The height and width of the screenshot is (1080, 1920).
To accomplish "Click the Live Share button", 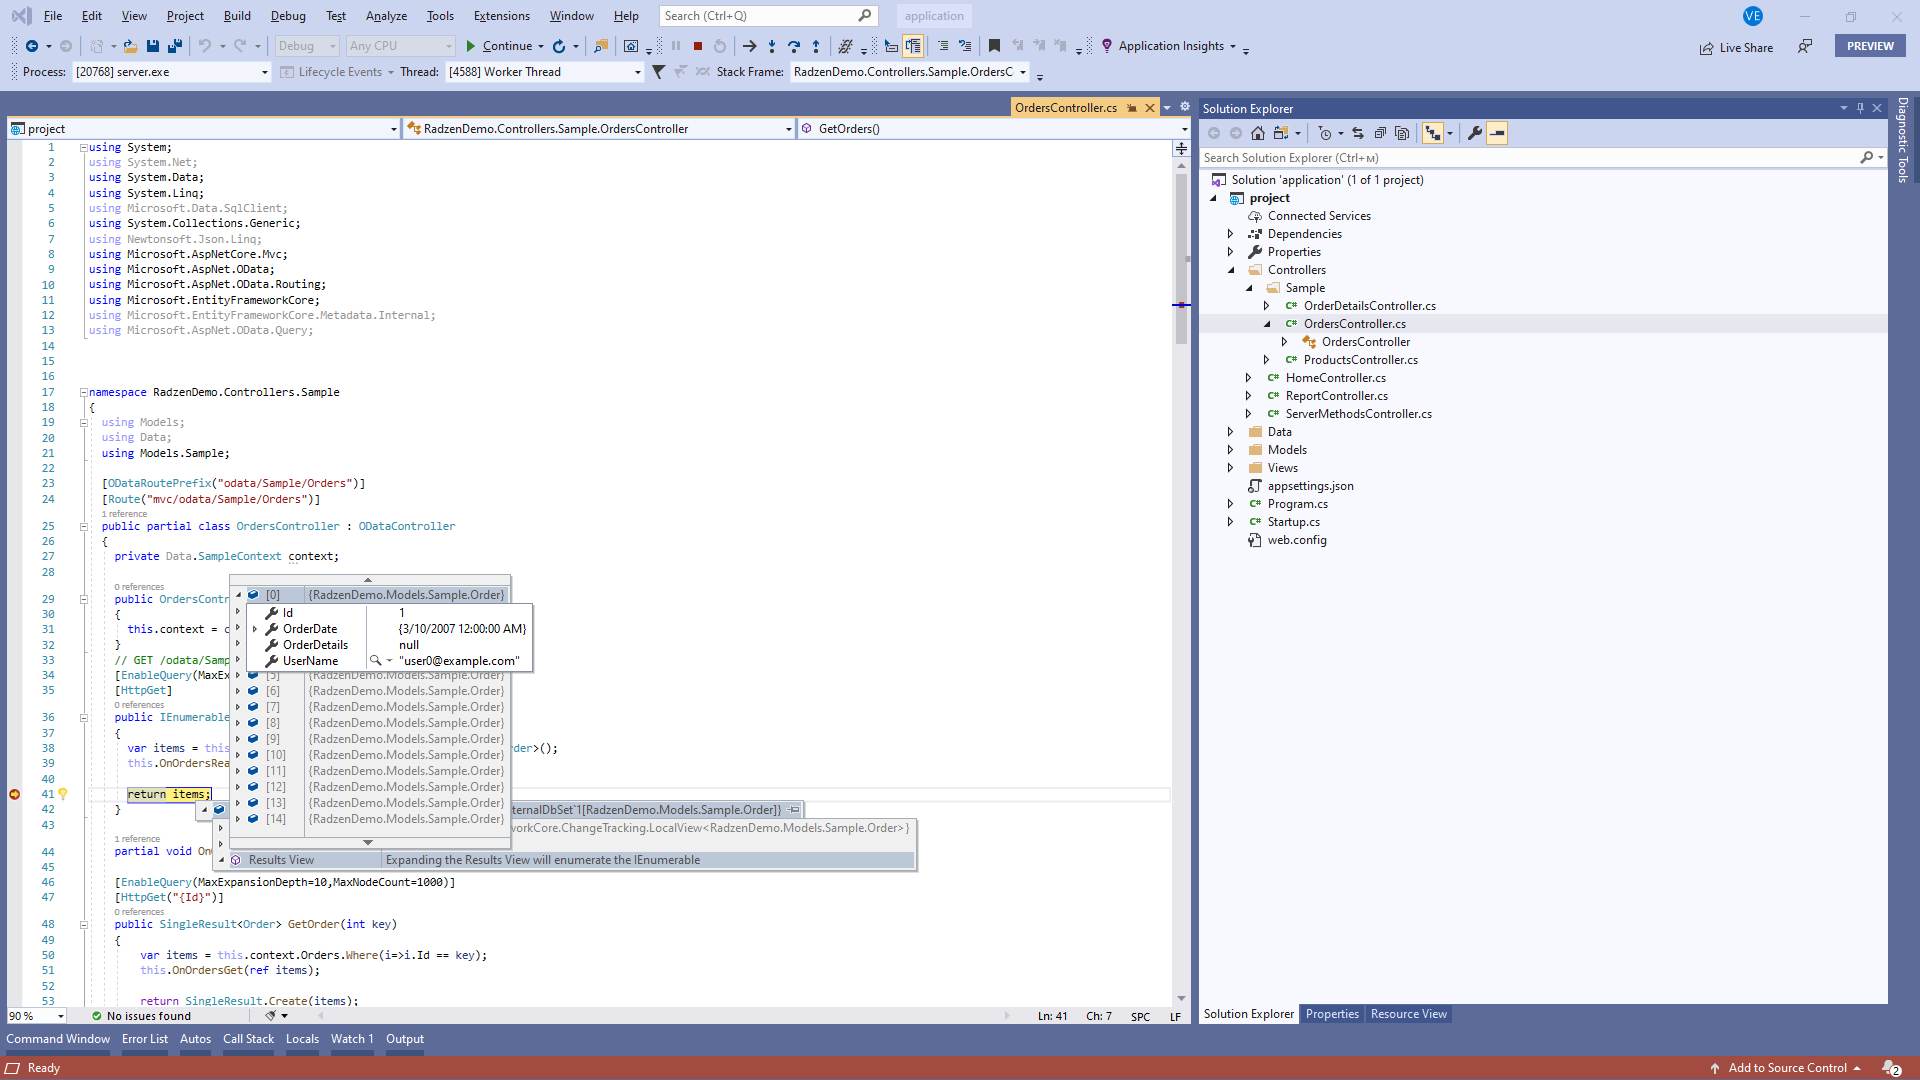I will pyautogui.click(x=1736, y=47).
